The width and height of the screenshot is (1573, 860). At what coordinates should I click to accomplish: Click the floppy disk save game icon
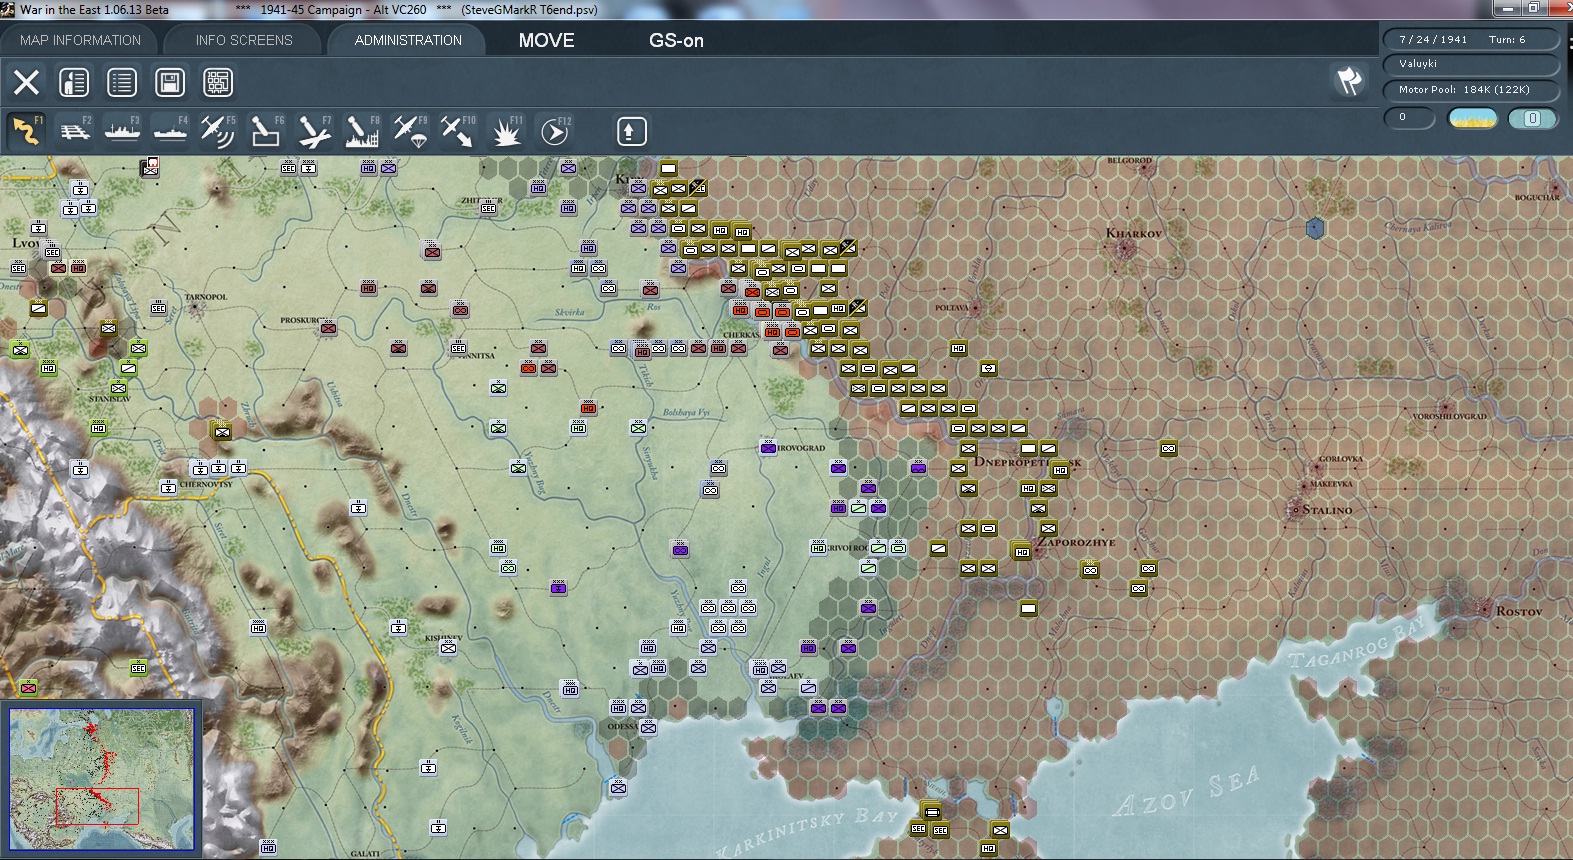coord(170,82)
